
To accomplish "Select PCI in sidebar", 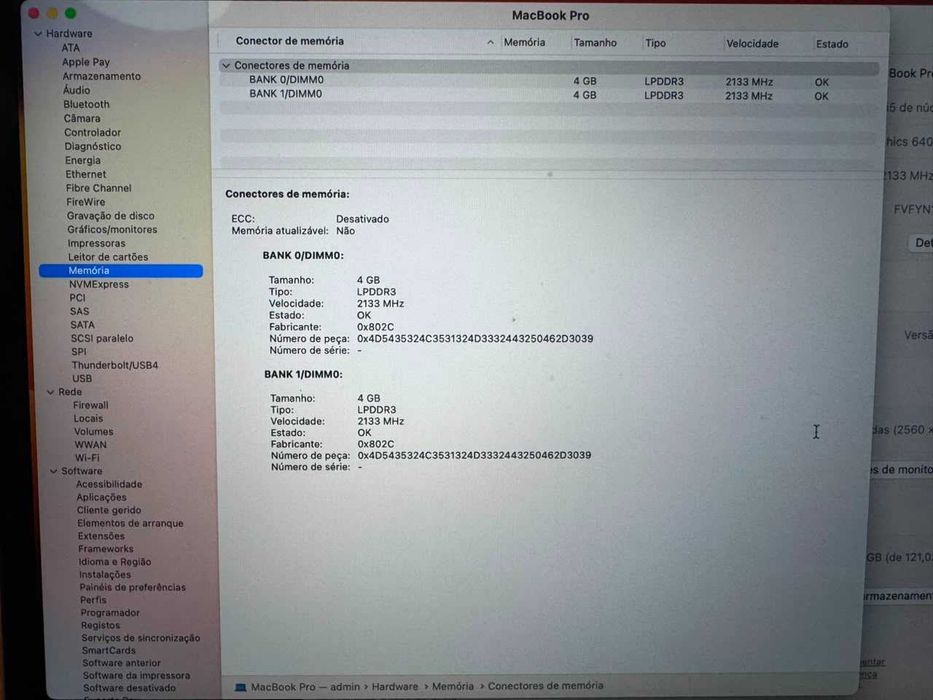I will [77, 298].
